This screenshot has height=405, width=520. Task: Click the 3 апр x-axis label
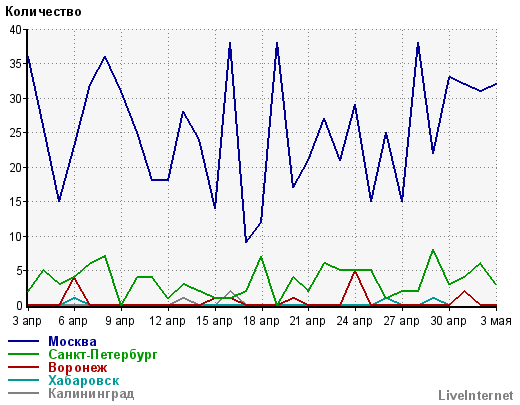point(27,321)
